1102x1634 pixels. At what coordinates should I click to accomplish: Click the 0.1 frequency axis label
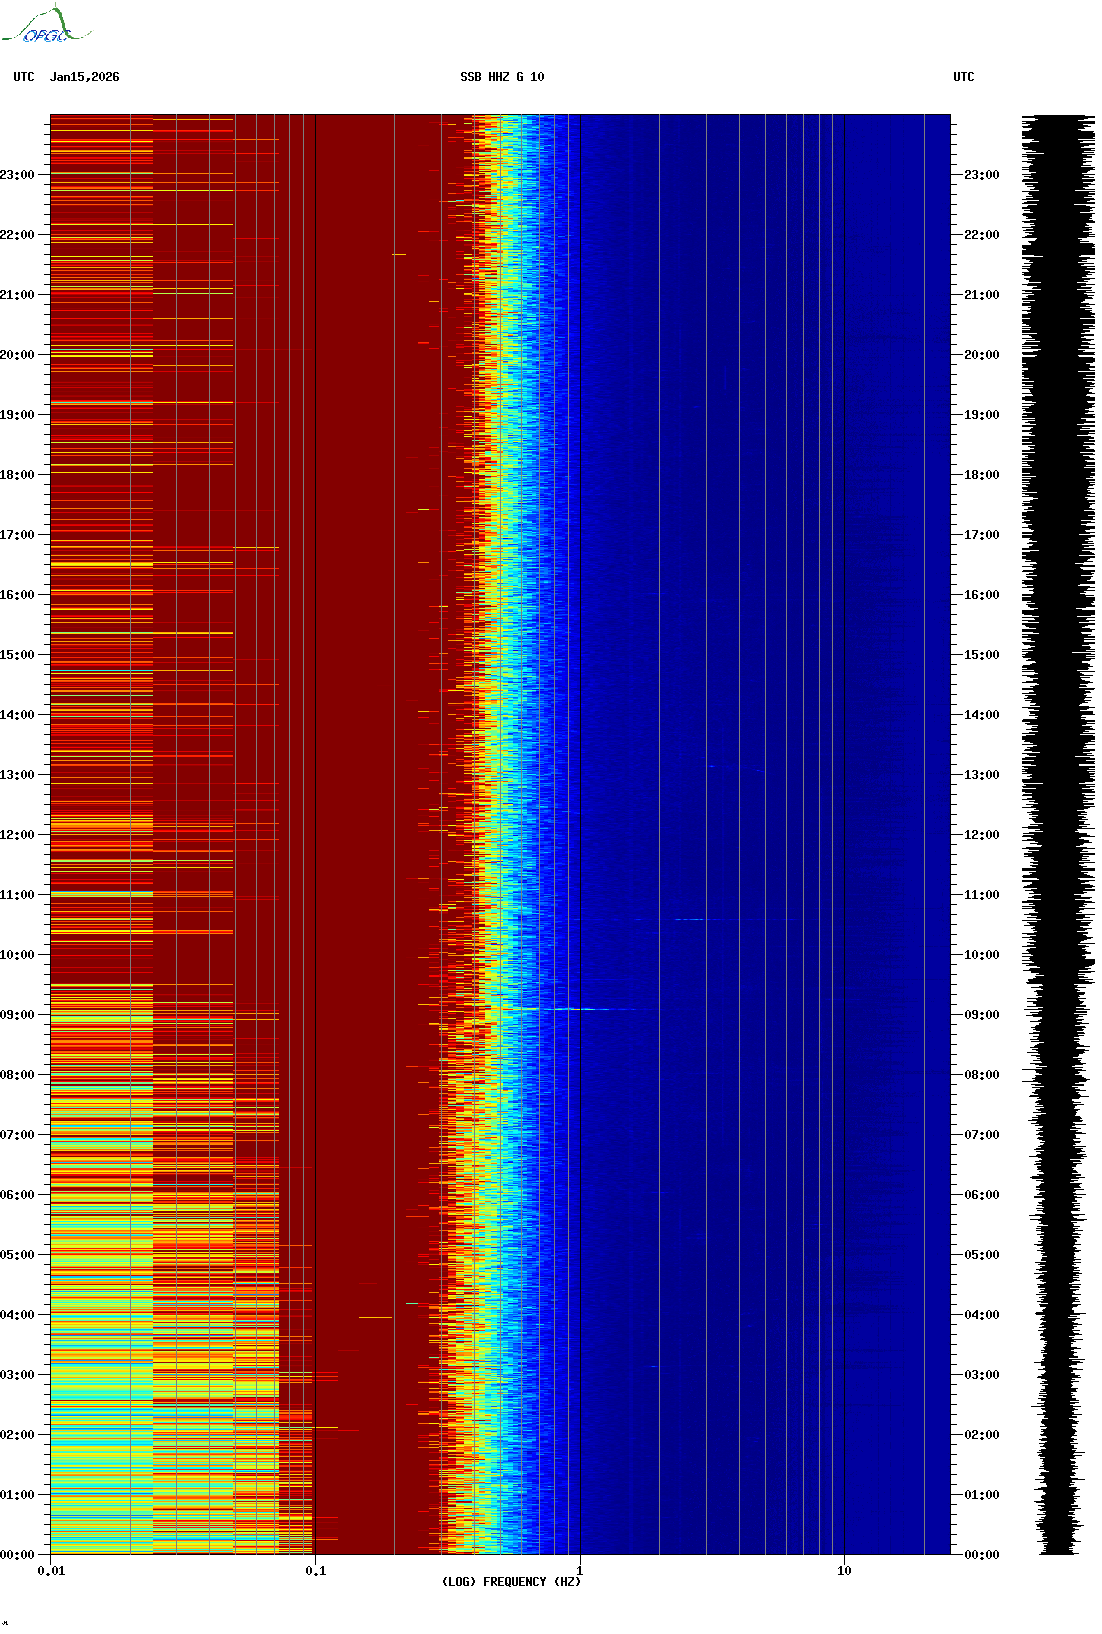click(x=315, y=1571)
